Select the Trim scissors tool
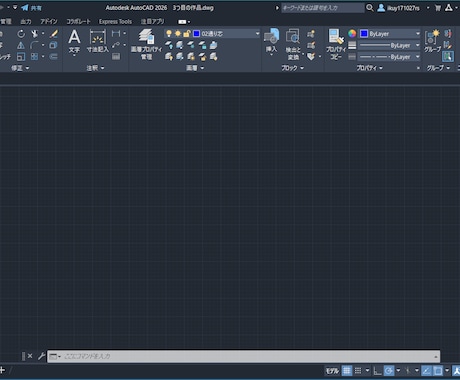460x380 pixels. coord(35,34)
